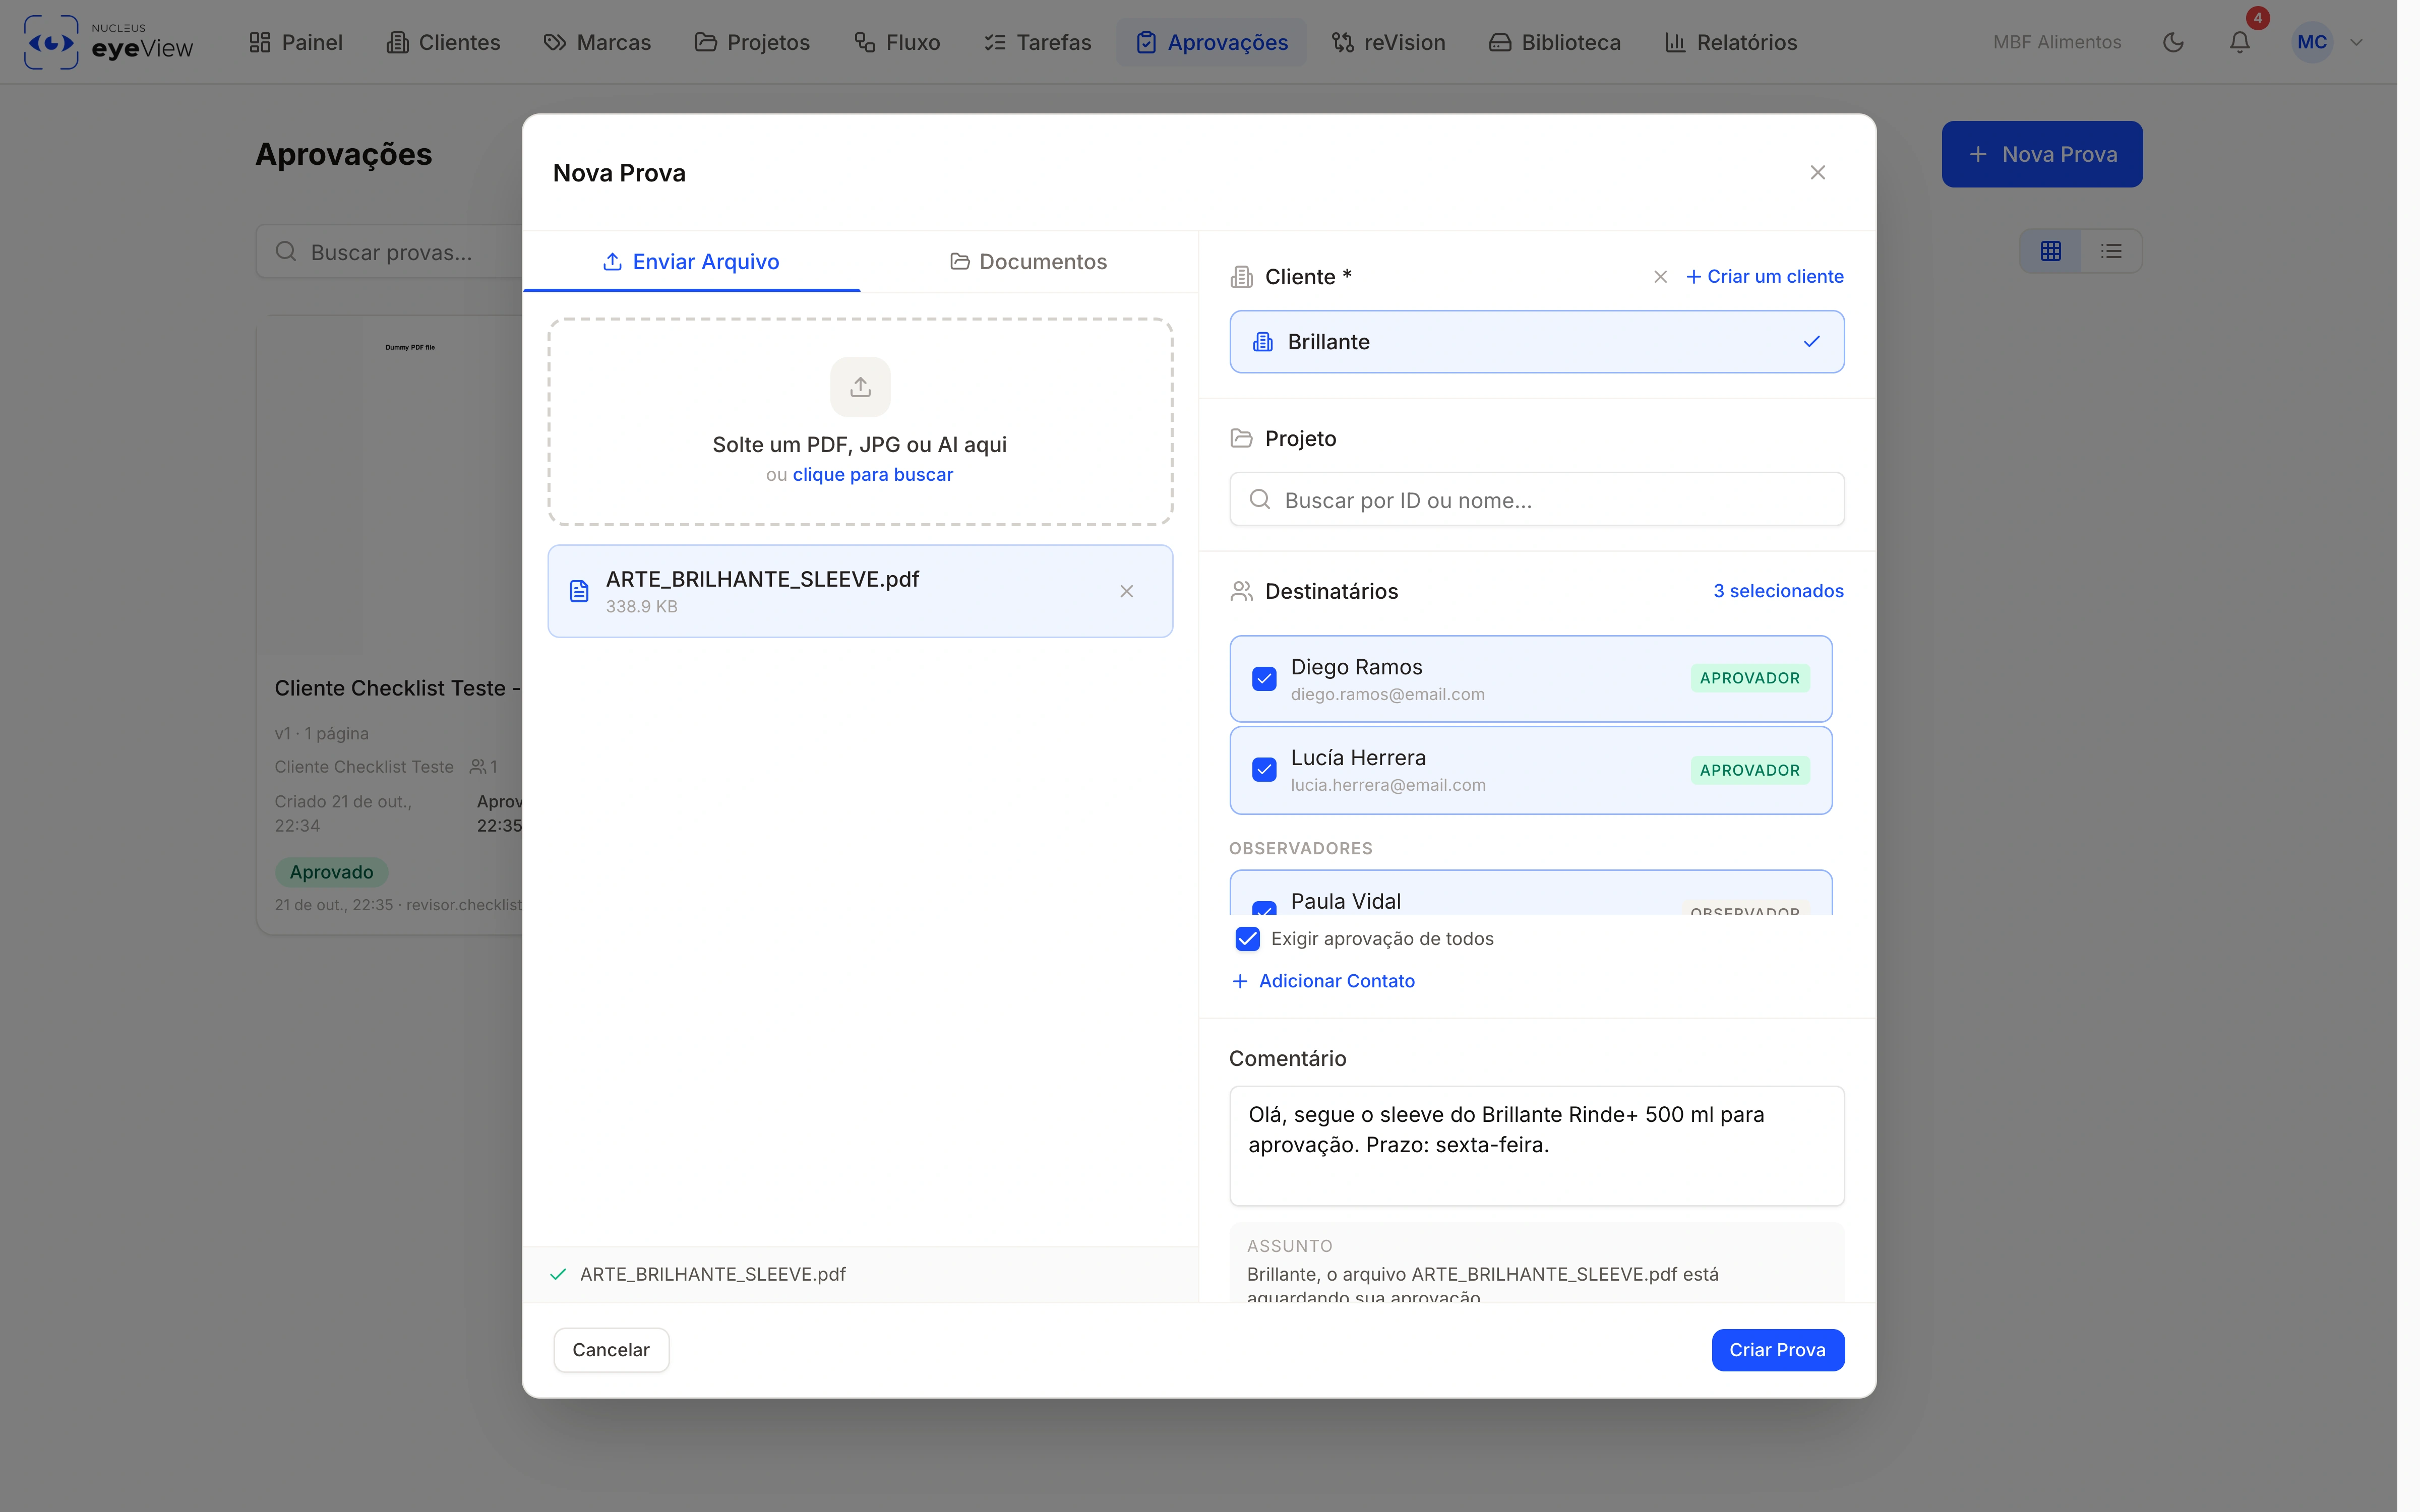Click Adicionar Contato link
The width and height of the screenshot is (2420, 1512).
(1323, 981)
